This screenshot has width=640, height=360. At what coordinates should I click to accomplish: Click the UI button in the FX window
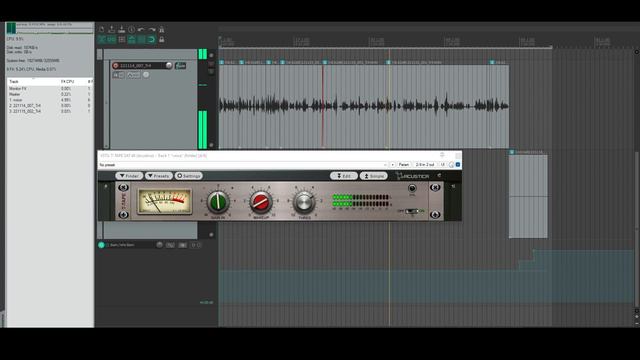pyautogui.click(x=442, y=164)
